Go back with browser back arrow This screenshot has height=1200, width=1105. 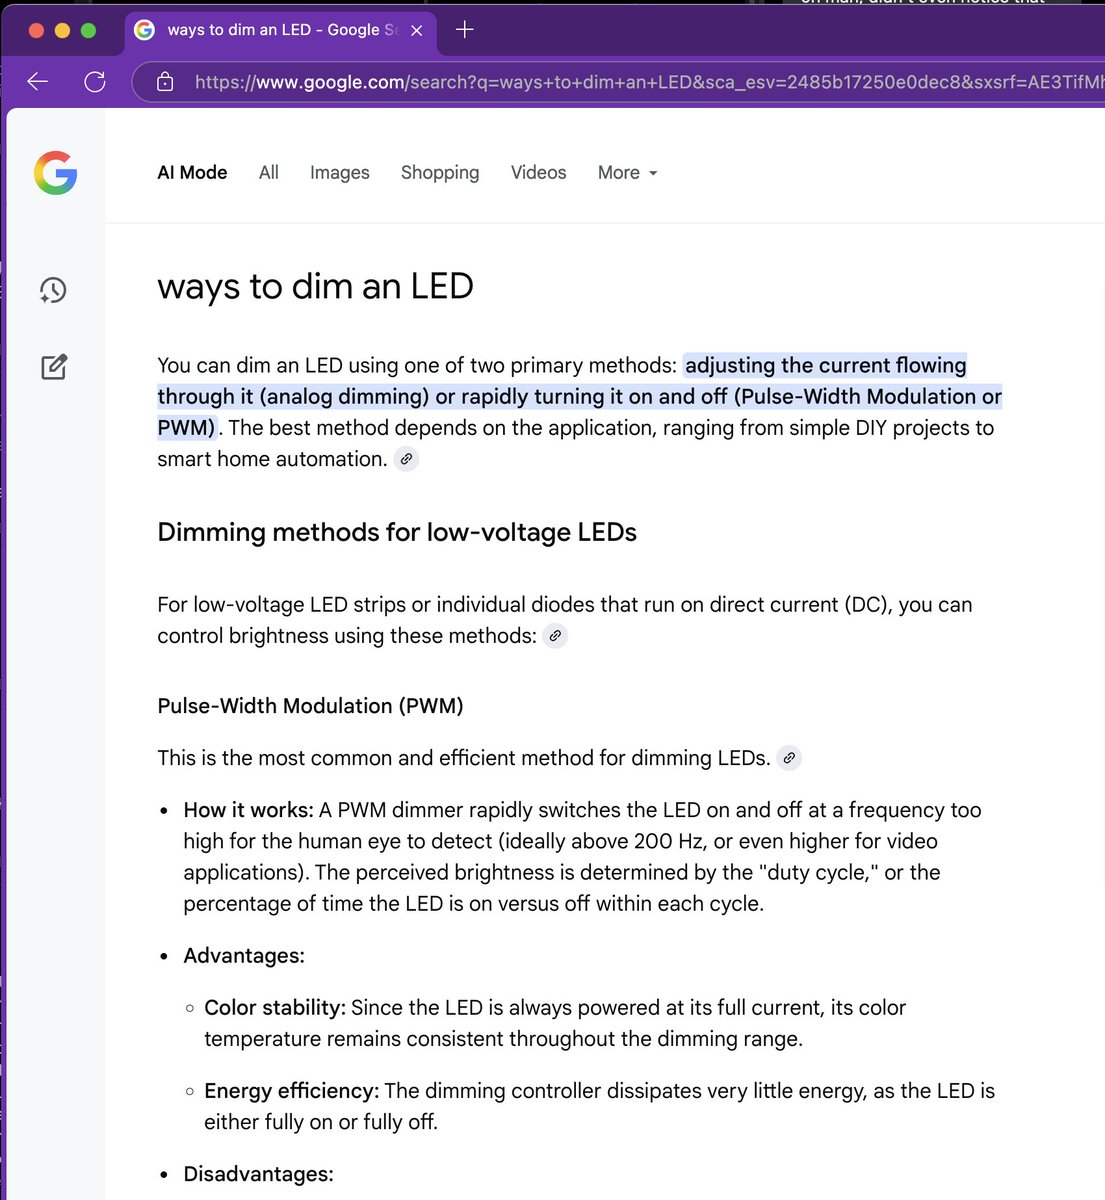[38, 82]
